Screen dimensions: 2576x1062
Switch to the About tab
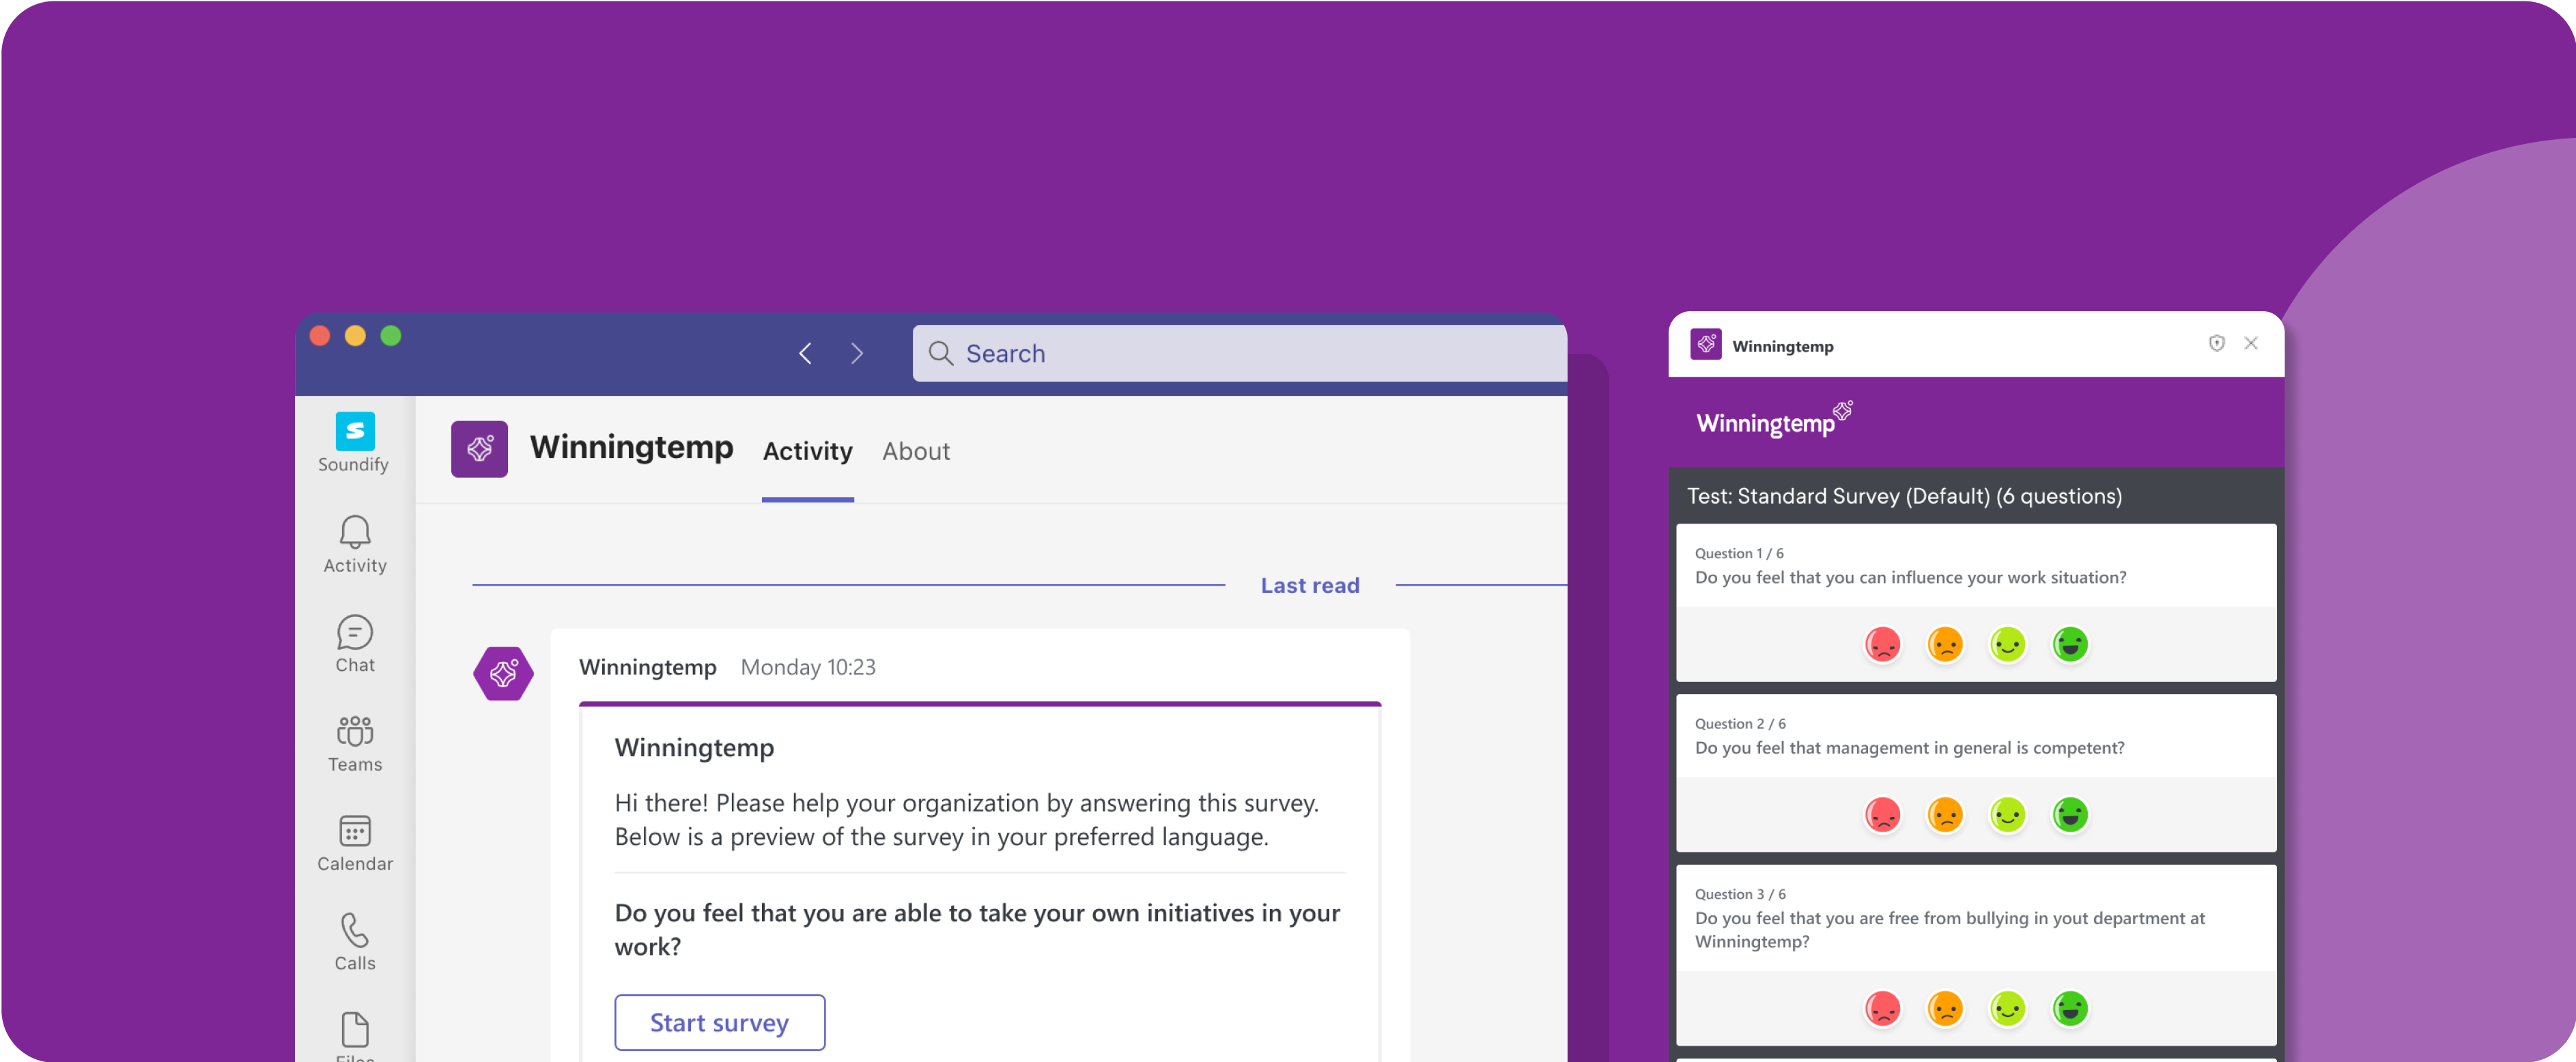pos(915,451)
